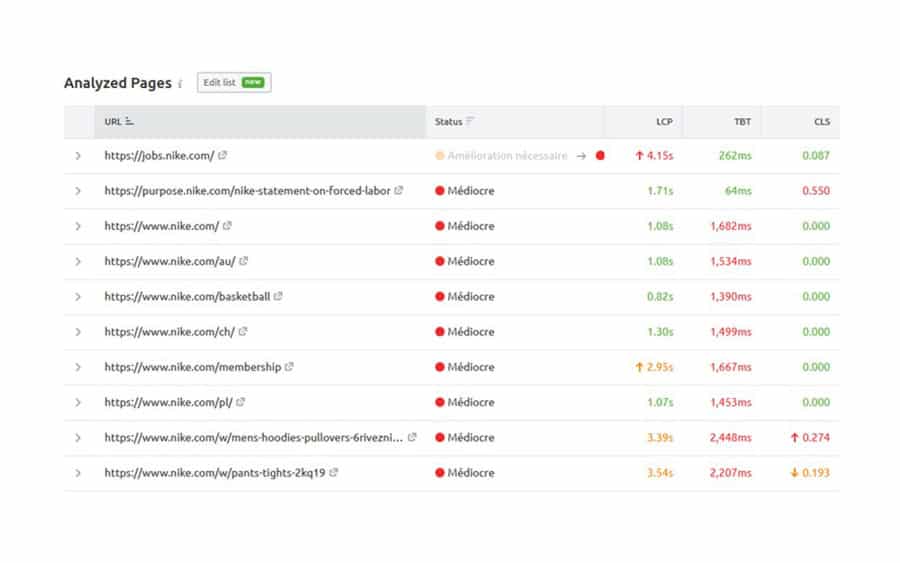The image size is (900, 563).
Task: Click the 1,499ms TBT value
Action: [731, 332]
